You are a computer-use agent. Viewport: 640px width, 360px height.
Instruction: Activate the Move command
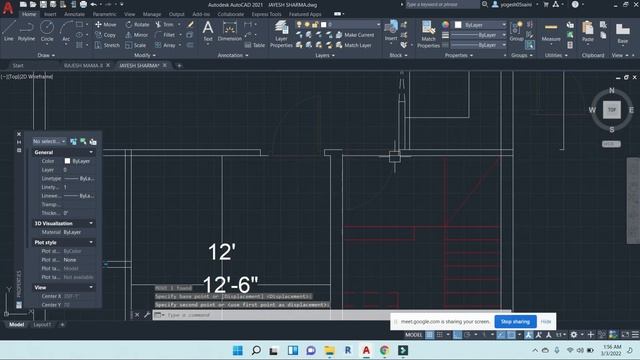click(x=106, y=24)
